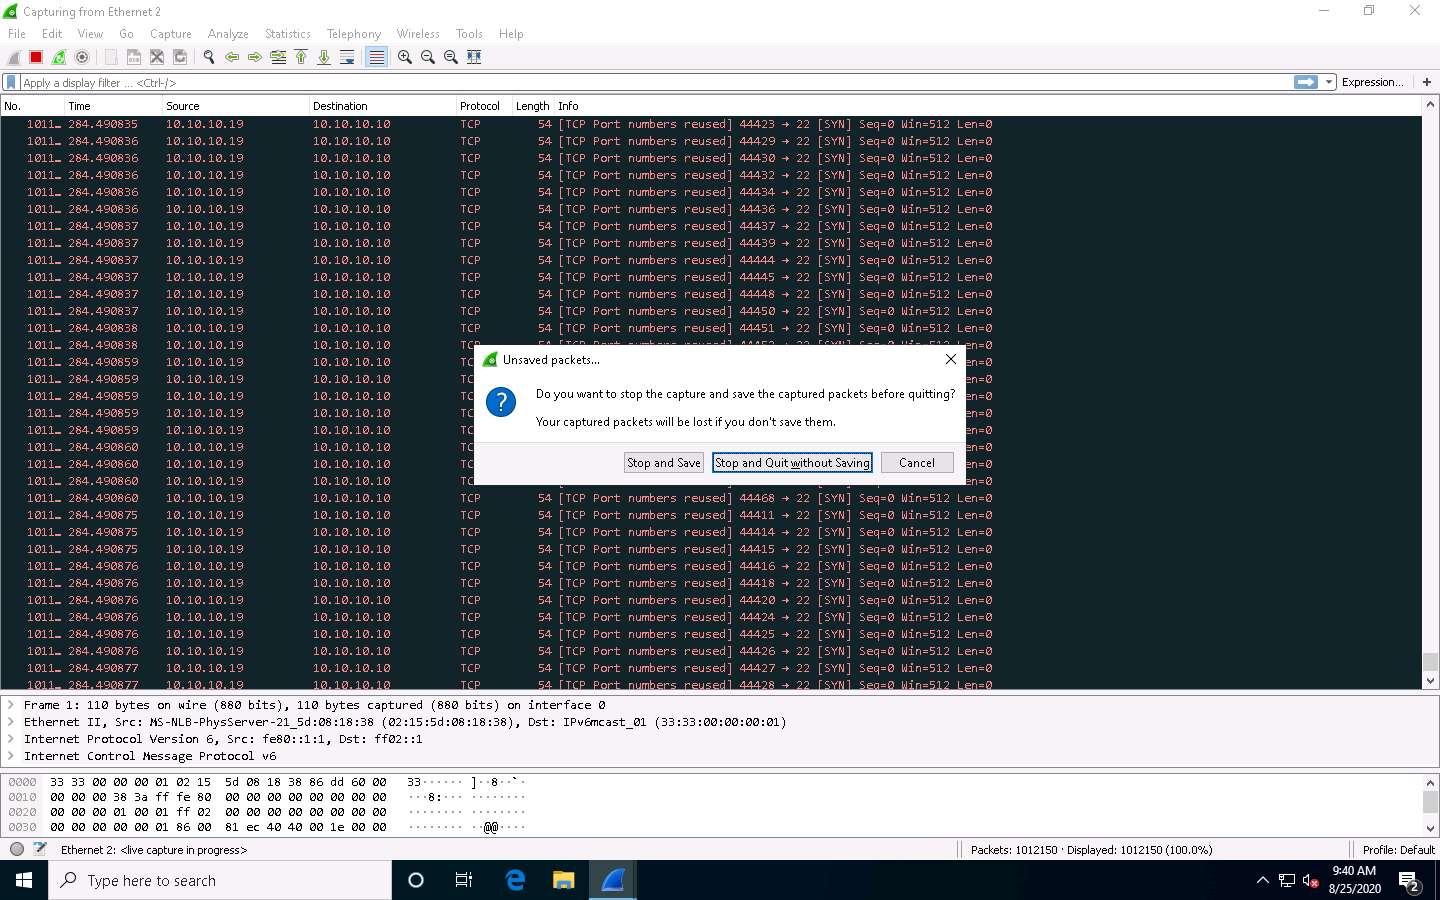Open Task View from taskbar

(464, 880)
